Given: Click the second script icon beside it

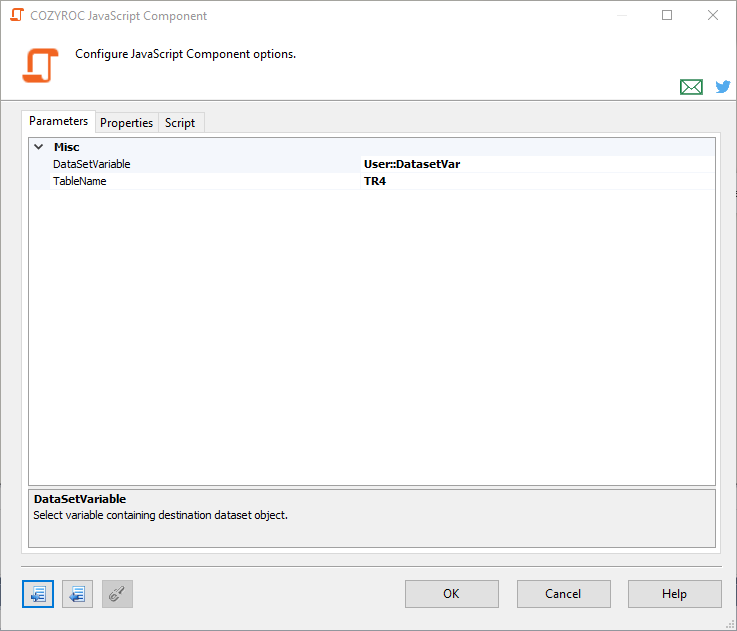Looking at the screenshot, I should 78,594.
